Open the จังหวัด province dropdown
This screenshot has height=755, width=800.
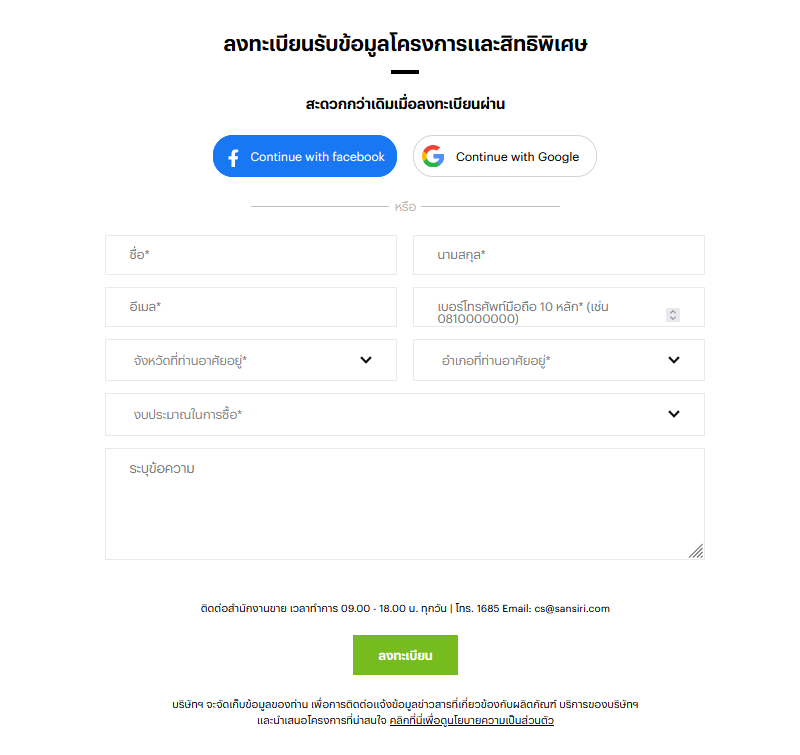pyautogui.click(x=251, y=360)
